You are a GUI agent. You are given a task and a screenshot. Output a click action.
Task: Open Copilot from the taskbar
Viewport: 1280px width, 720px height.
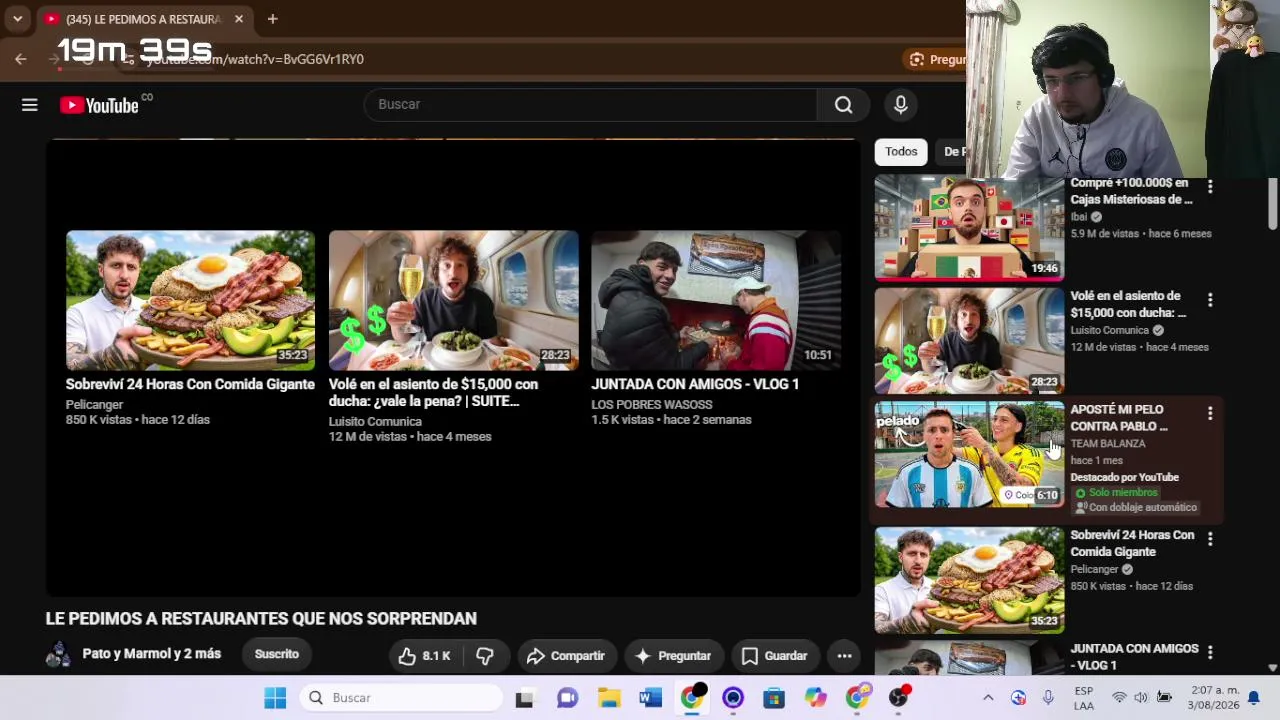click(816, 698)
